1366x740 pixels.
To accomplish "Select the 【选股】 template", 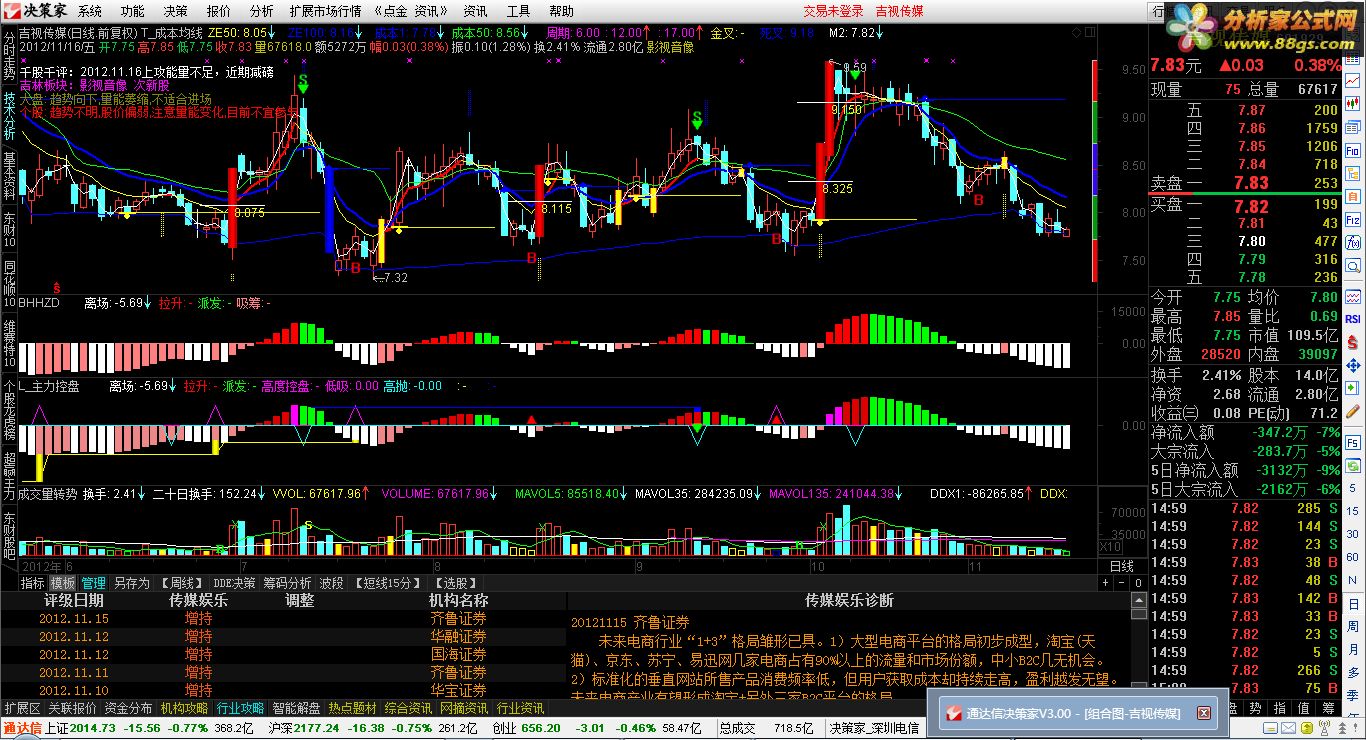I will coord(456,583).
